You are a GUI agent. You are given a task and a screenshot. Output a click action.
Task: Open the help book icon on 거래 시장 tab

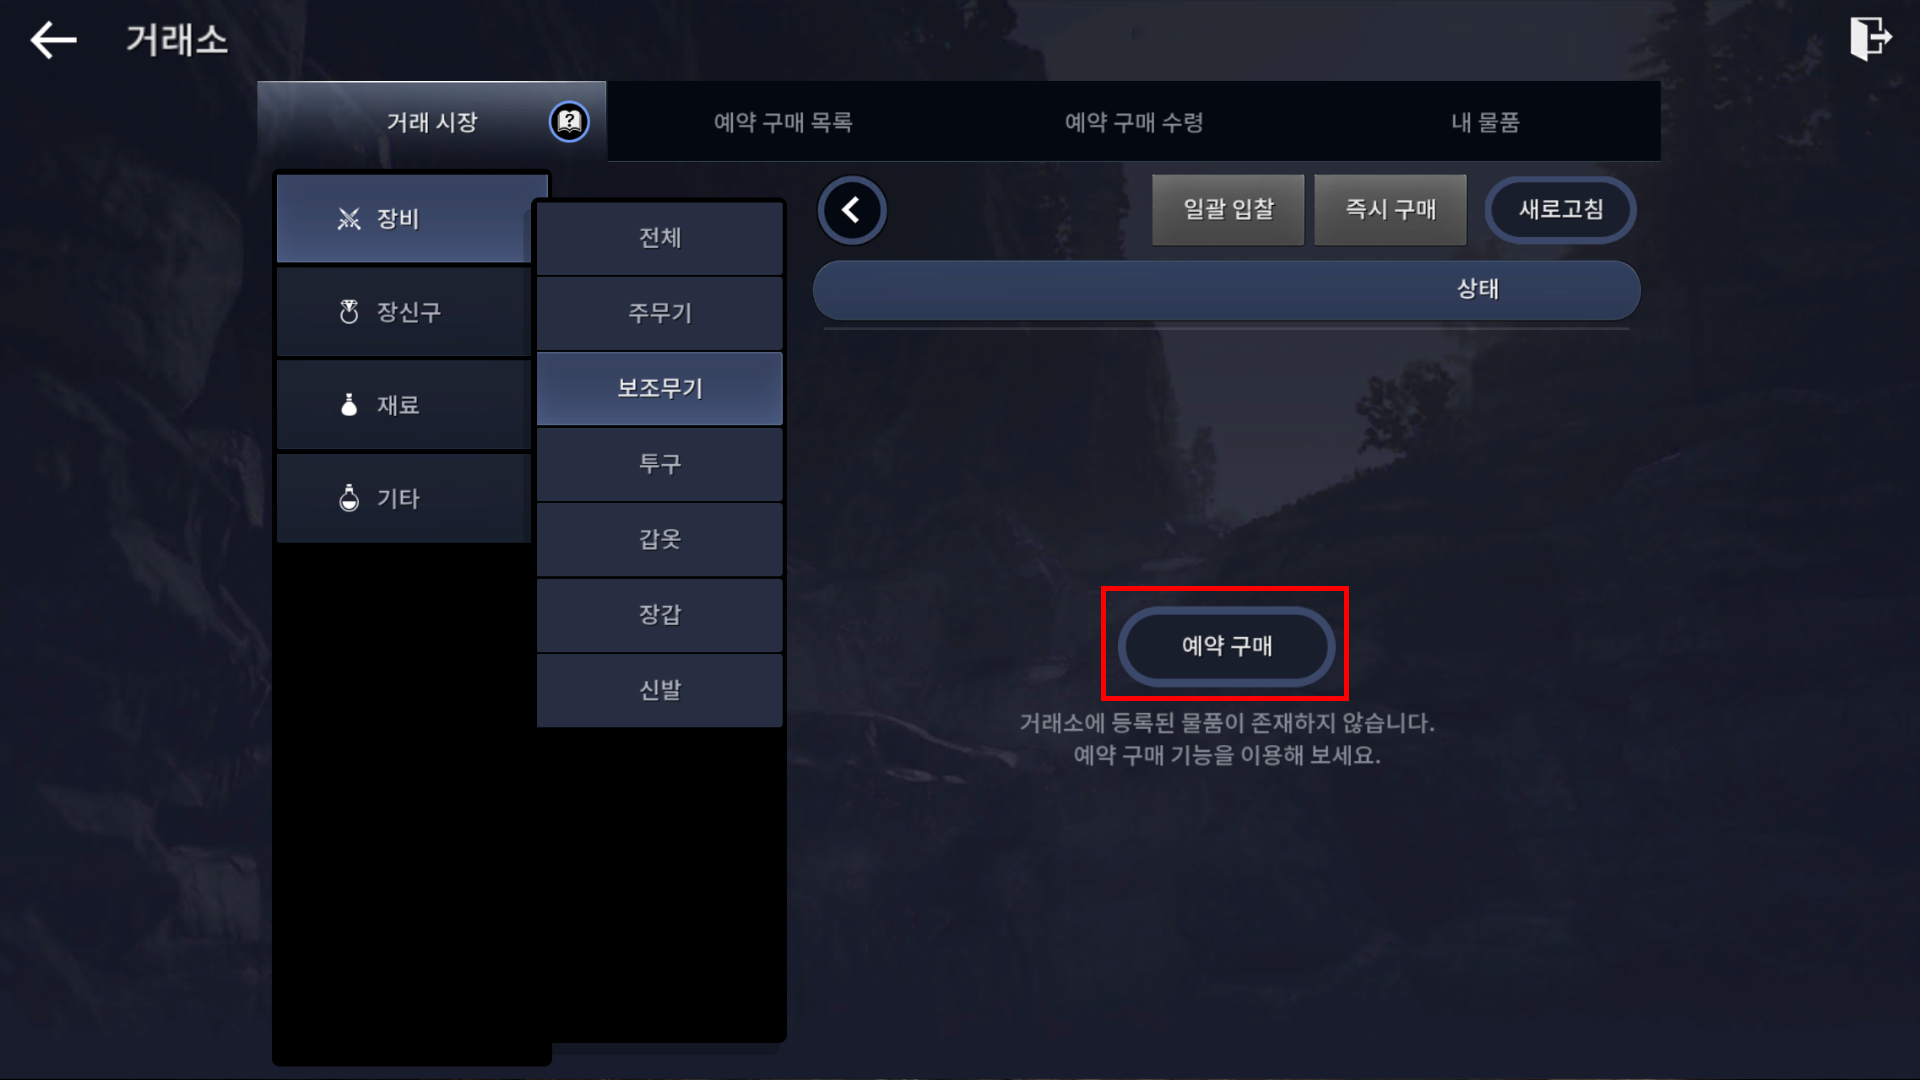(x=569, y=122)
